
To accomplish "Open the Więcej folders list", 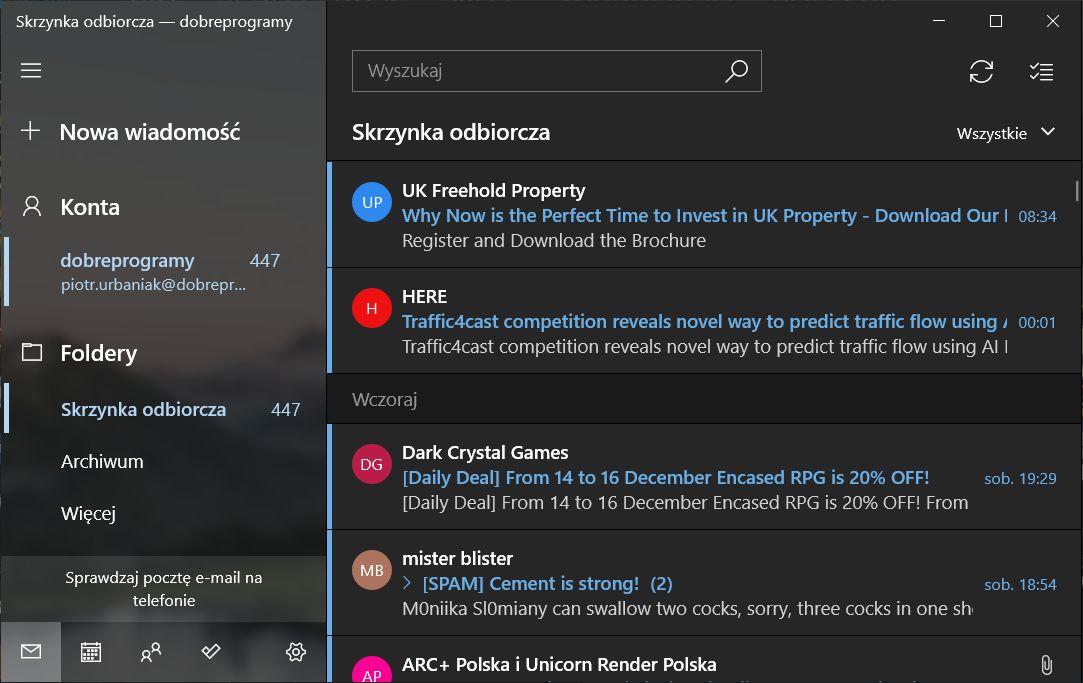I will (88, 514).
